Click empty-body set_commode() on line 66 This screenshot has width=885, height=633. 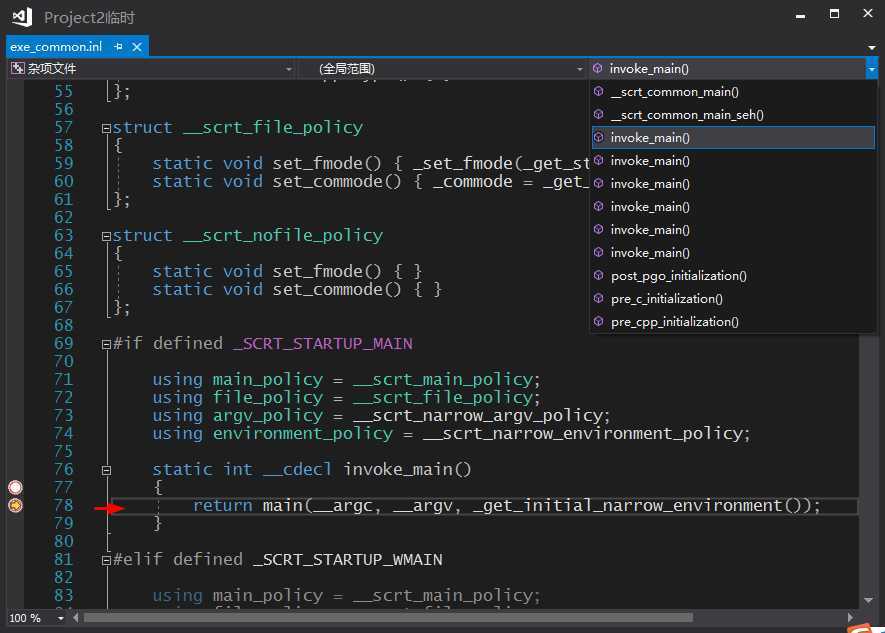[x=297, y=289]
